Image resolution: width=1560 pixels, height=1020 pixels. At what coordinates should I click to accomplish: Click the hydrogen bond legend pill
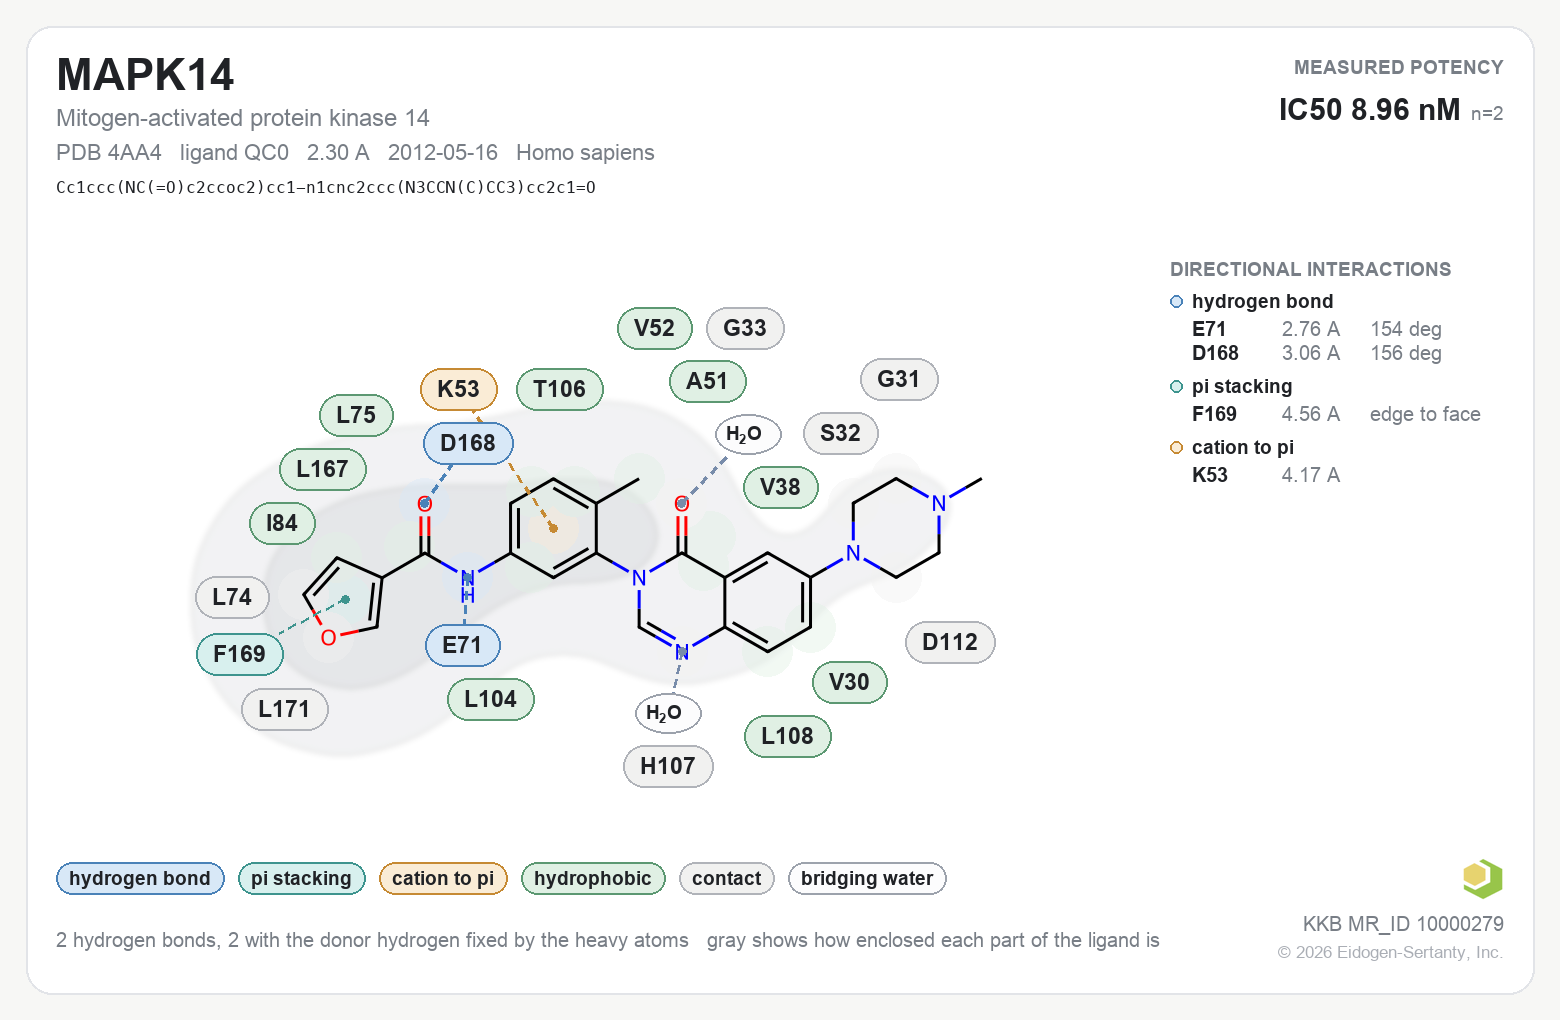(x=140, y=878)
